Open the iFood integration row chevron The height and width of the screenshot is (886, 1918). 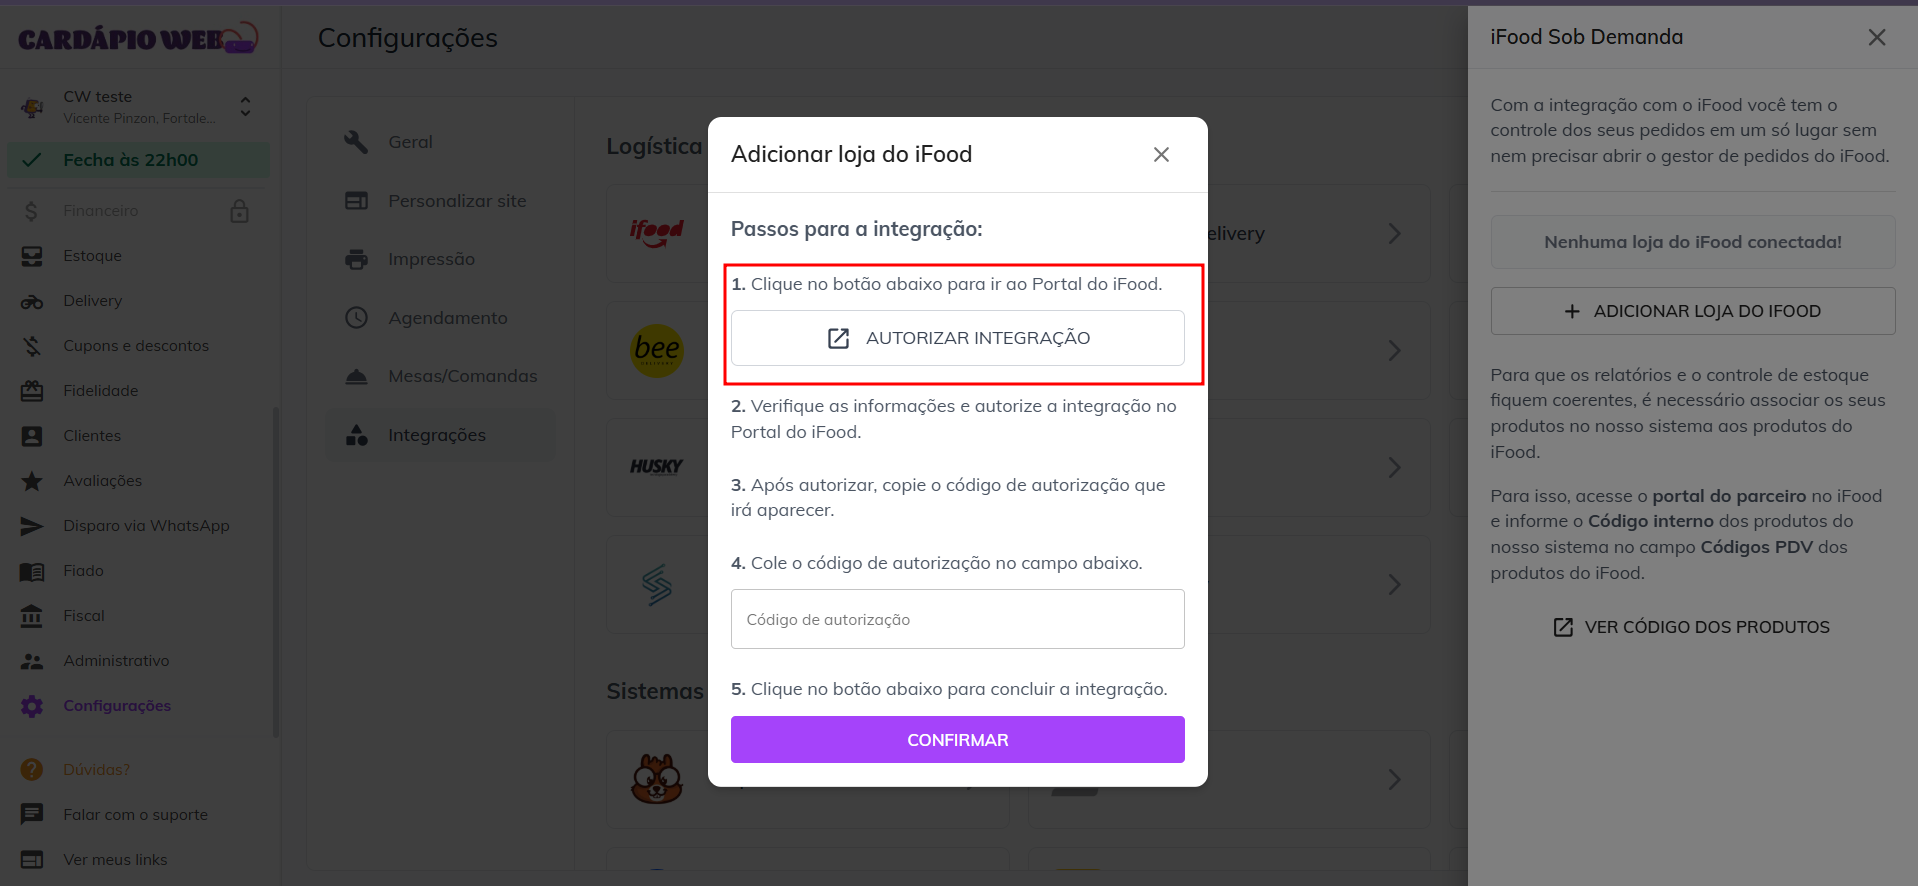pyautogui.click(x=1394, y=234)
